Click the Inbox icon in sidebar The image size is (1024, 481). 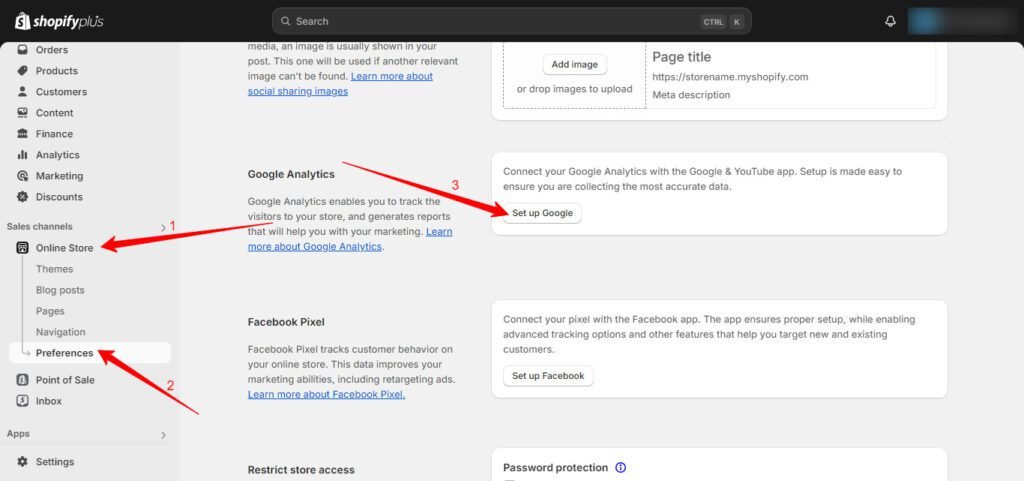pyautogui.click(x=22, y=401)
